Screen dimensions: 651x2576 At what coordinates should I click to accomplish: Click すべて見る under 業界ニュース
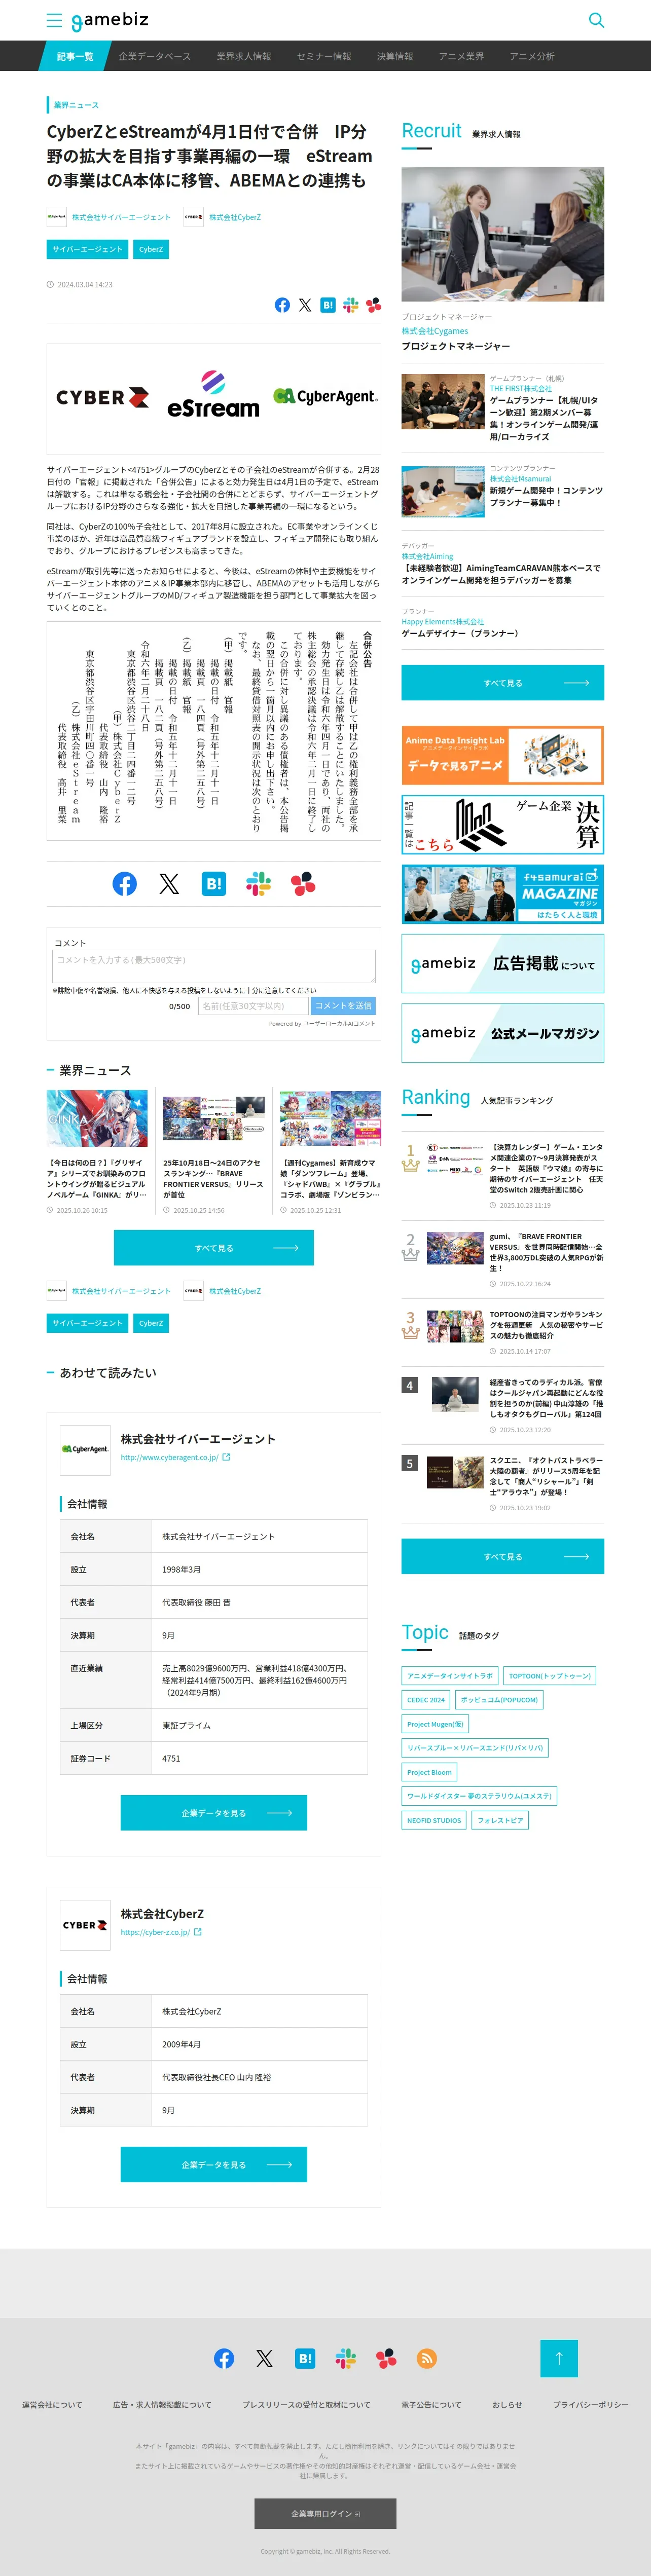(x=214, y=1248)
